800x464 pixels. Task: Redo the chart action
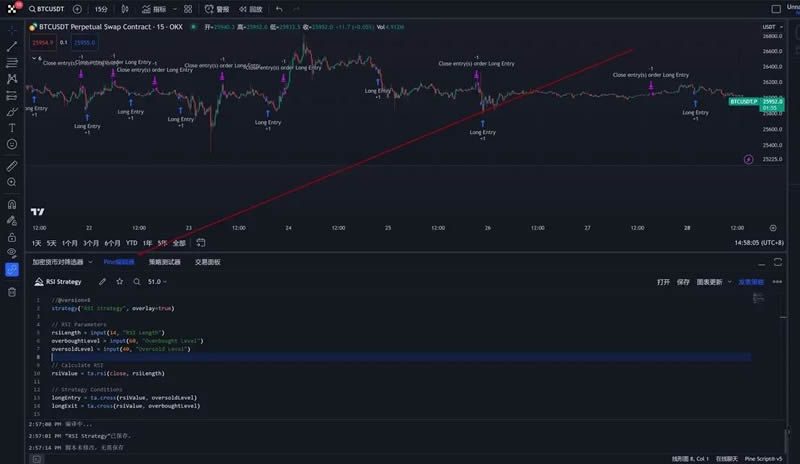point(296,9)
